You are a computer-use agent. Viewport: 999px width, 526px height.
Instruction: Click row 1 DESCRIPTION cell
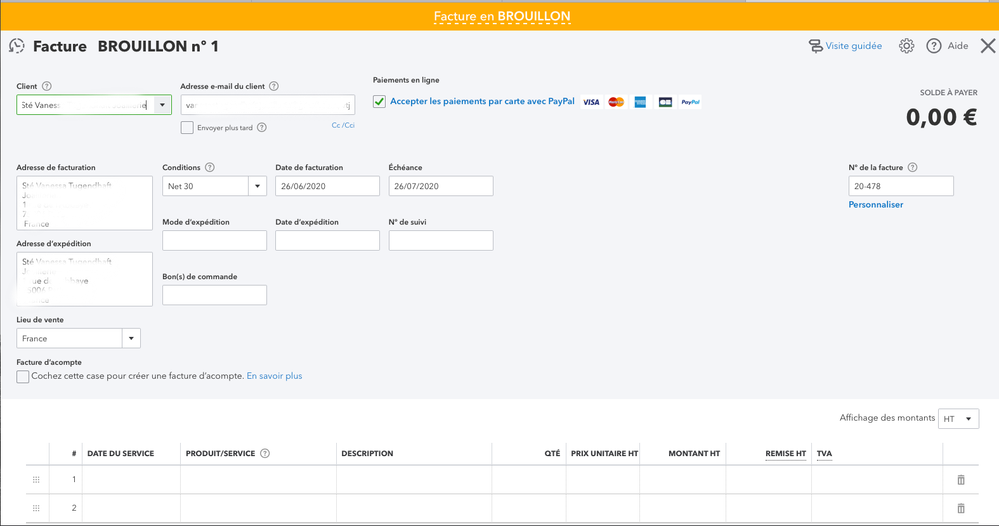point(414,480)
